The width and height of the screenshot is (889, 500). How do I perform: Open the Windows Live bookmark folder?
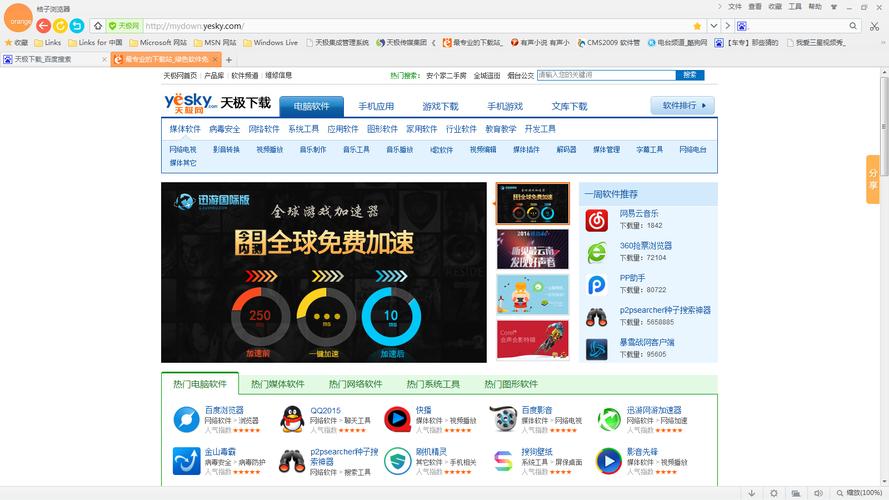pos(270,43)
